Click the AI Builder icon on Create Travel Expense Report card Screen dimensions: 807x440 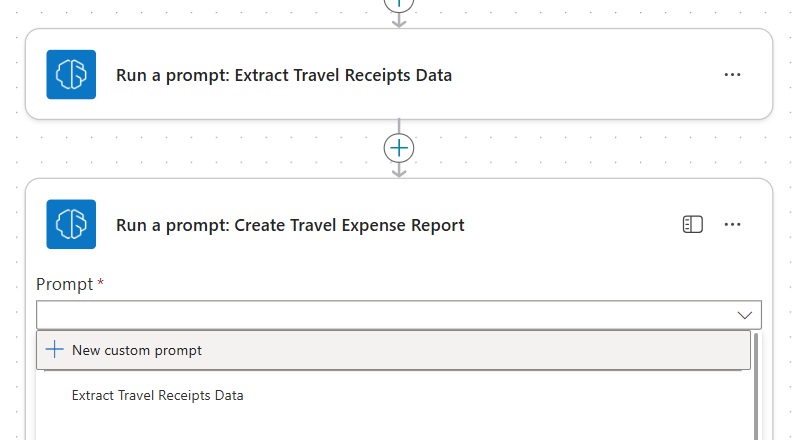tap(71, 225)
